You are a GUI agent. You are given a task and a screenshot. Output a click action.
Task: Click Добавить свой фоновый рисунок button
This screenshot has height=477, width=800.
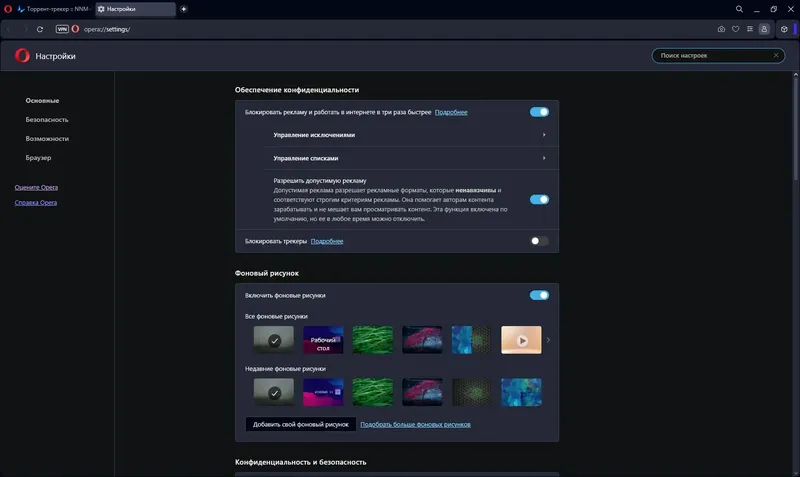(301, 424)
